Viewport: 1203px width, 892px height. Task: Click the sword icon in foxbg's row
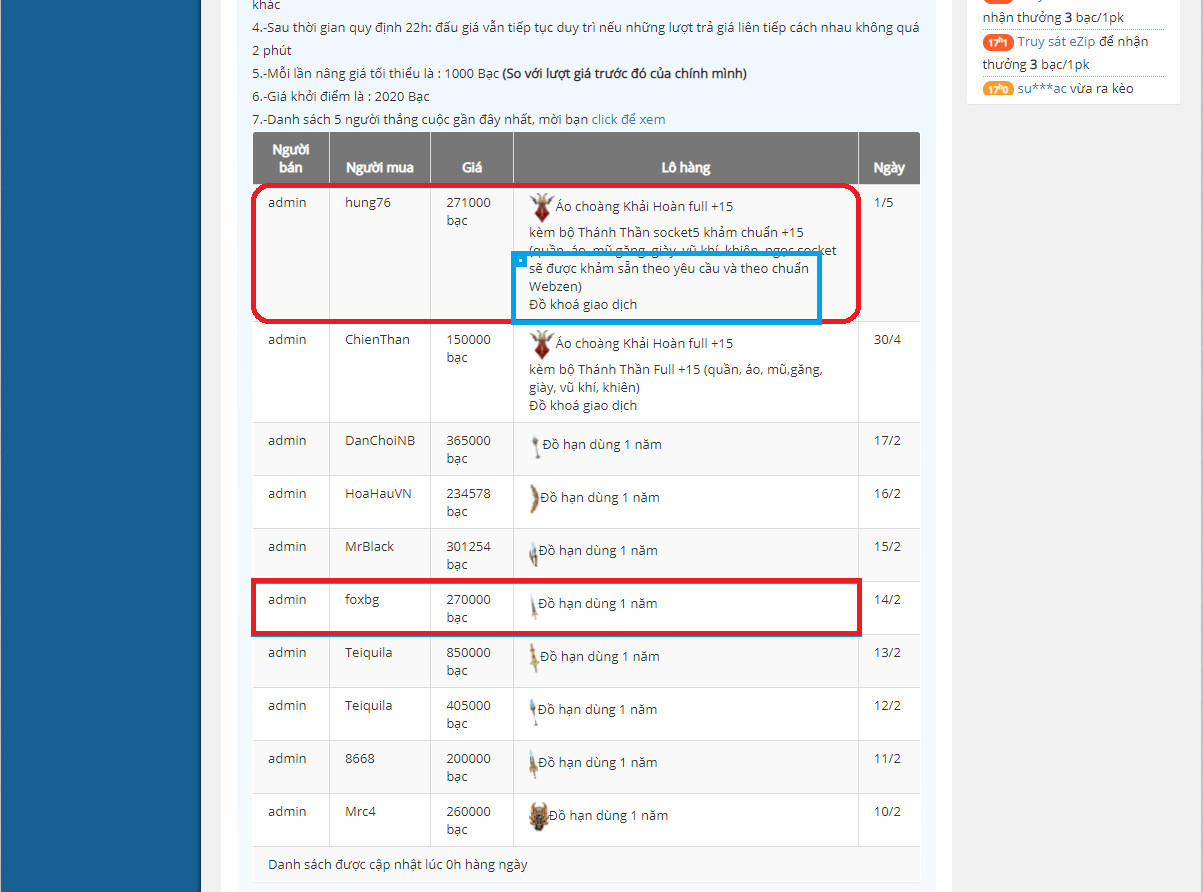(534, 605)
